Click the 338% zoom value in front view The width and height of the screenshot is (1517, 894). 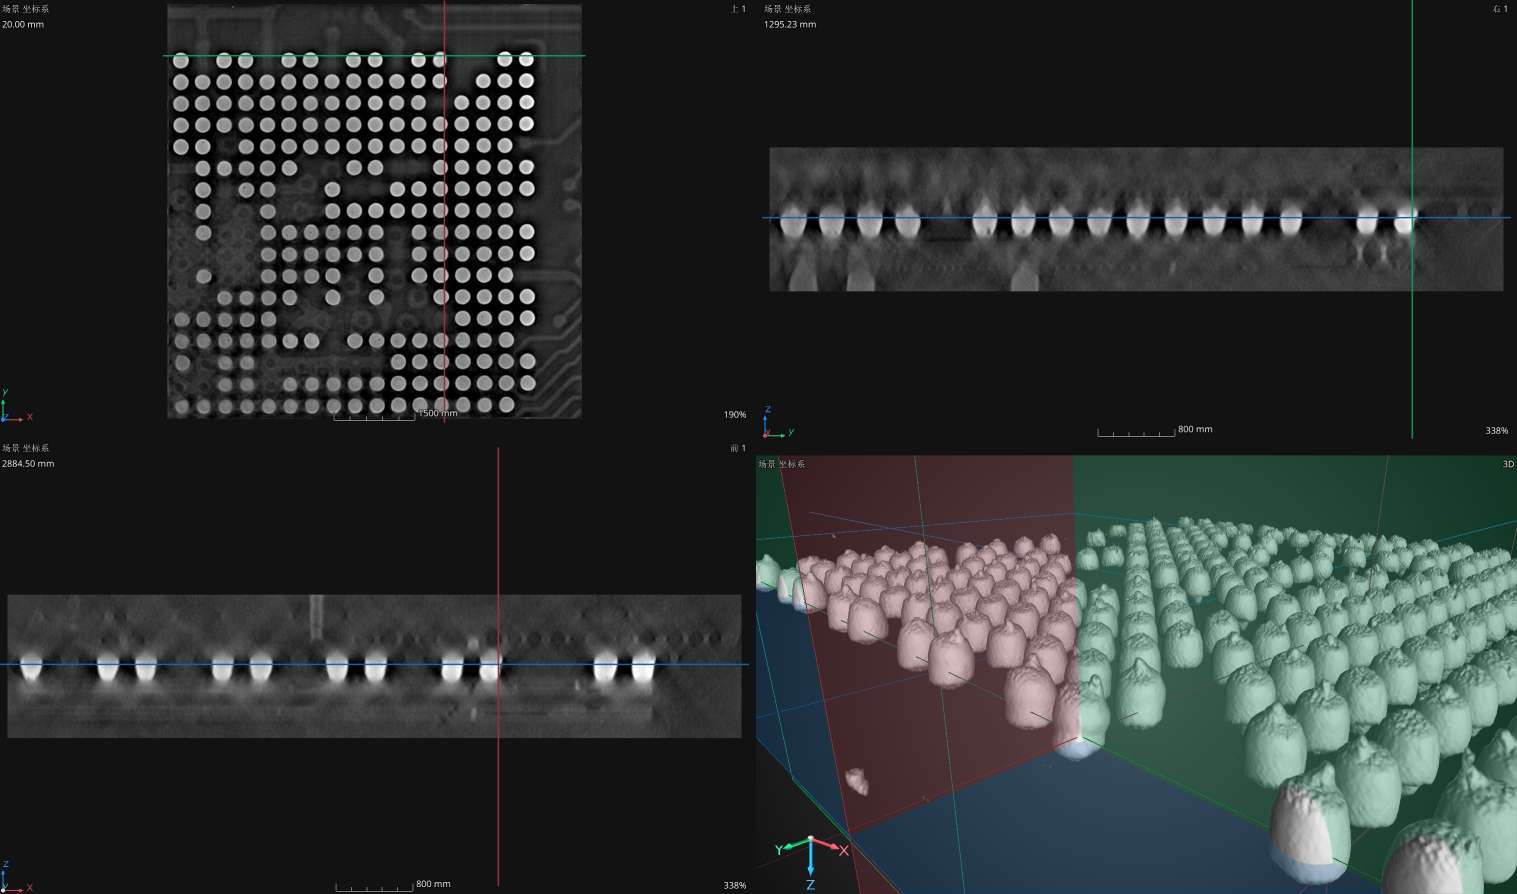point(735,886)
